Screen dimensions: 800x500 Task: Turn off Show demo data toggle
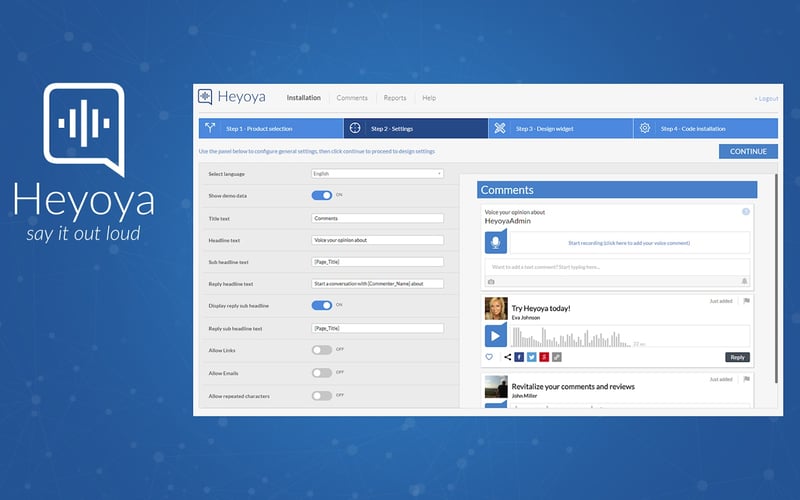tap(322, 195)
